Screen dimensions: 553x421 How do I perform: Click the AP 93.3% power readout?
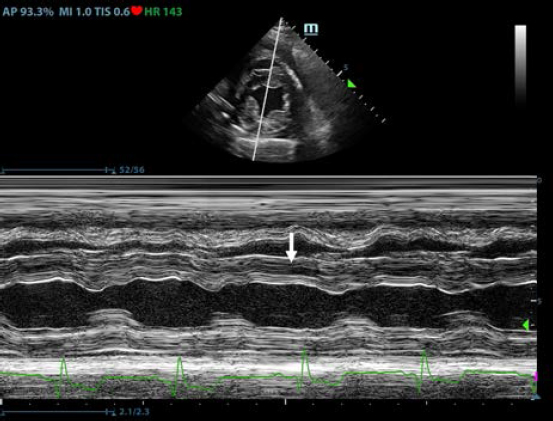[x=28, y=12]
